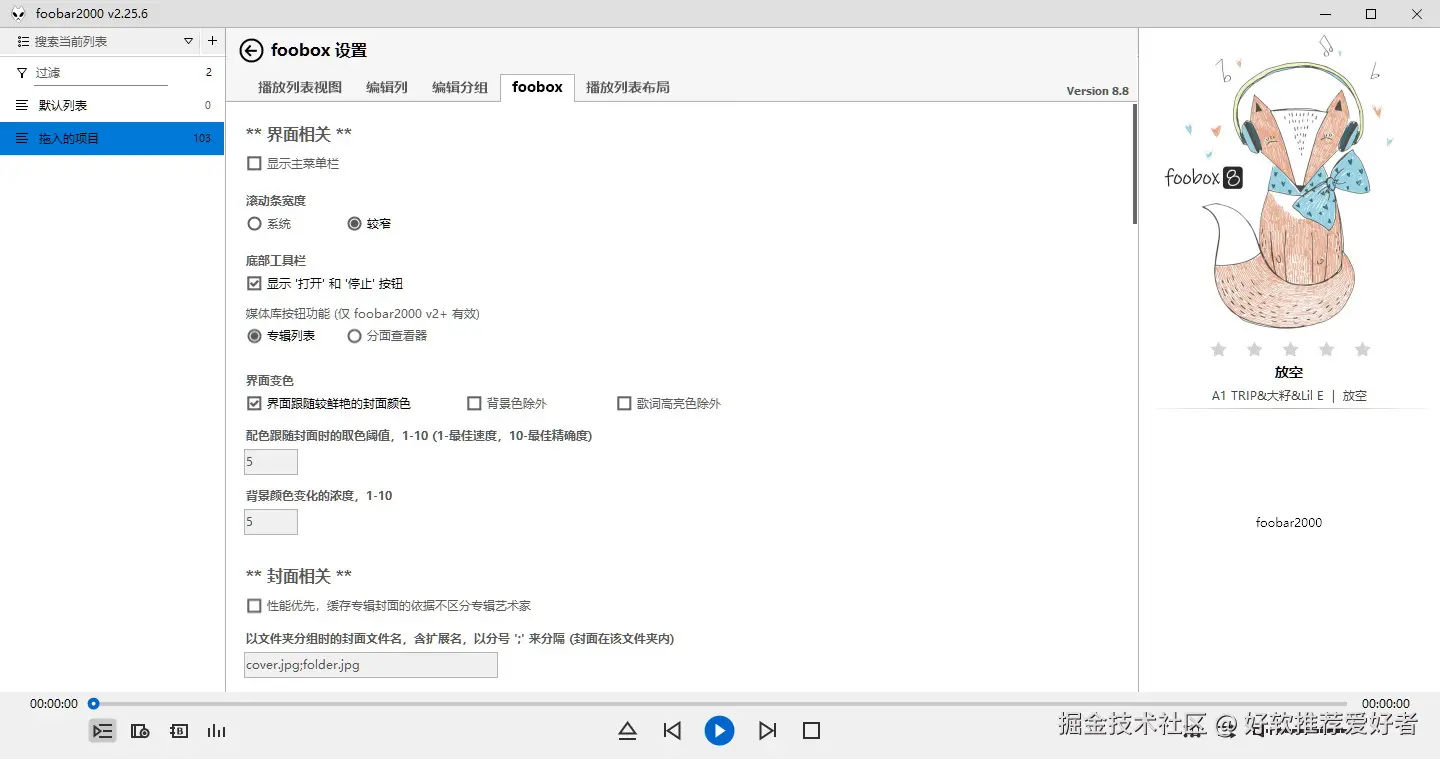The image size is (1440, 759).
Task: Click the funnel filter icon
Action: pos(22,73)
